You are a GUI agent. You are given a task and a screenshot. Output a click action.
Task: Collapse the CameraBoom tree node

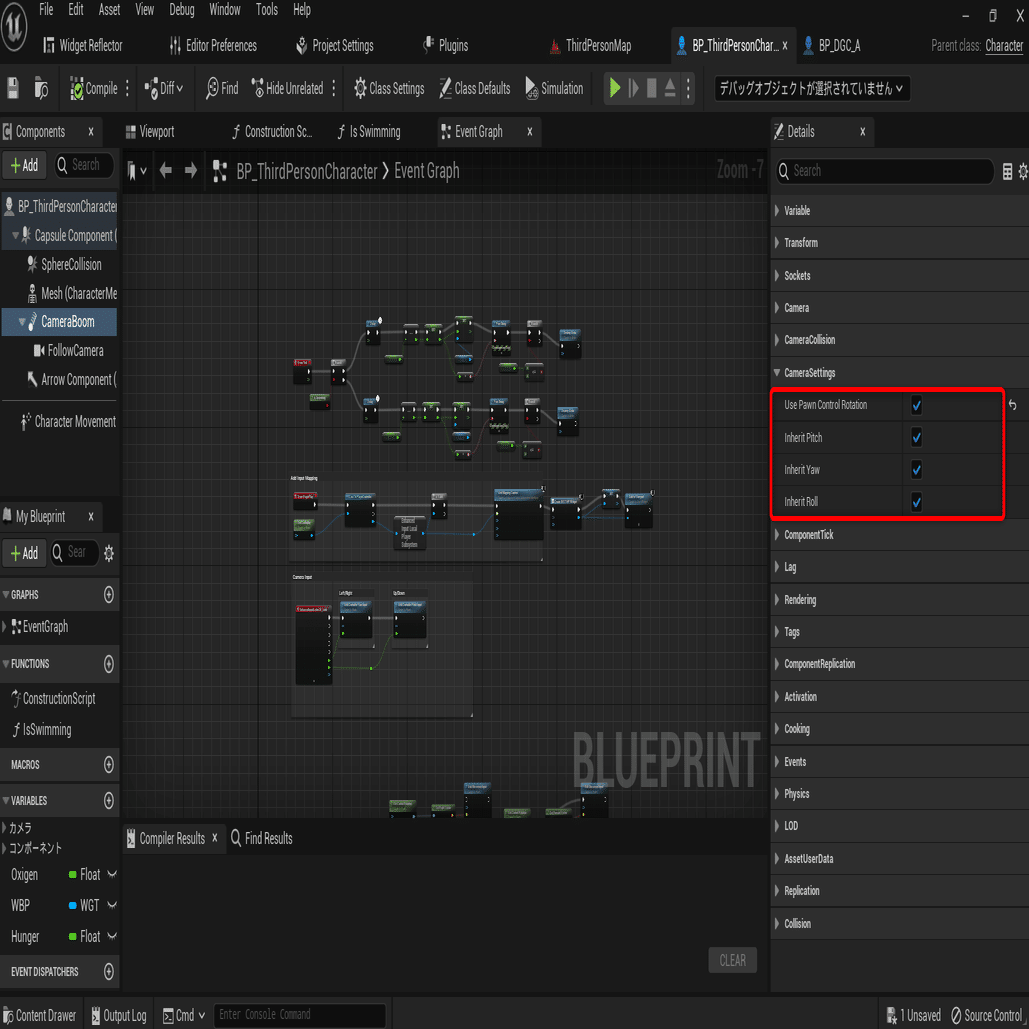pyautogui.click(x=22, y=322)
